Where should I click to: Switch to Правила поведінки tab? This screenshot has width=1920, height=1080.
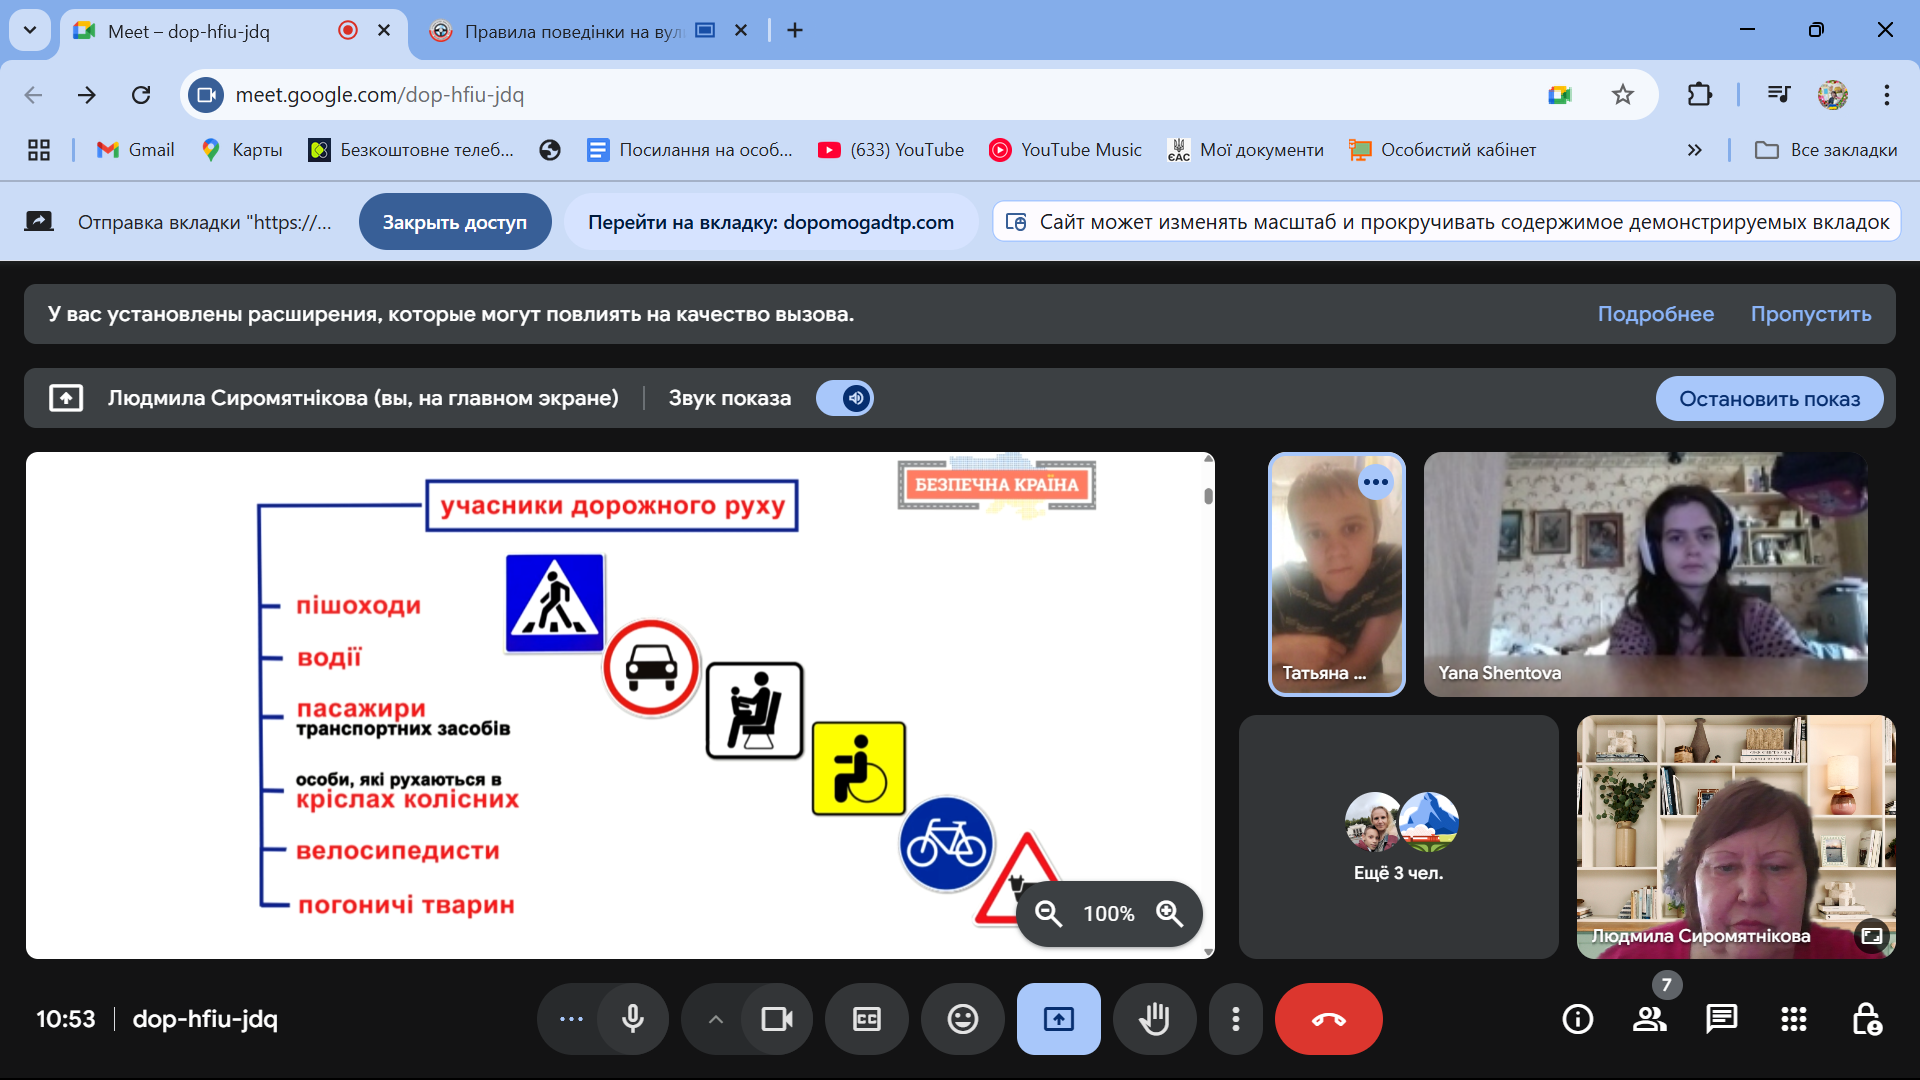[x=573, y=31]
